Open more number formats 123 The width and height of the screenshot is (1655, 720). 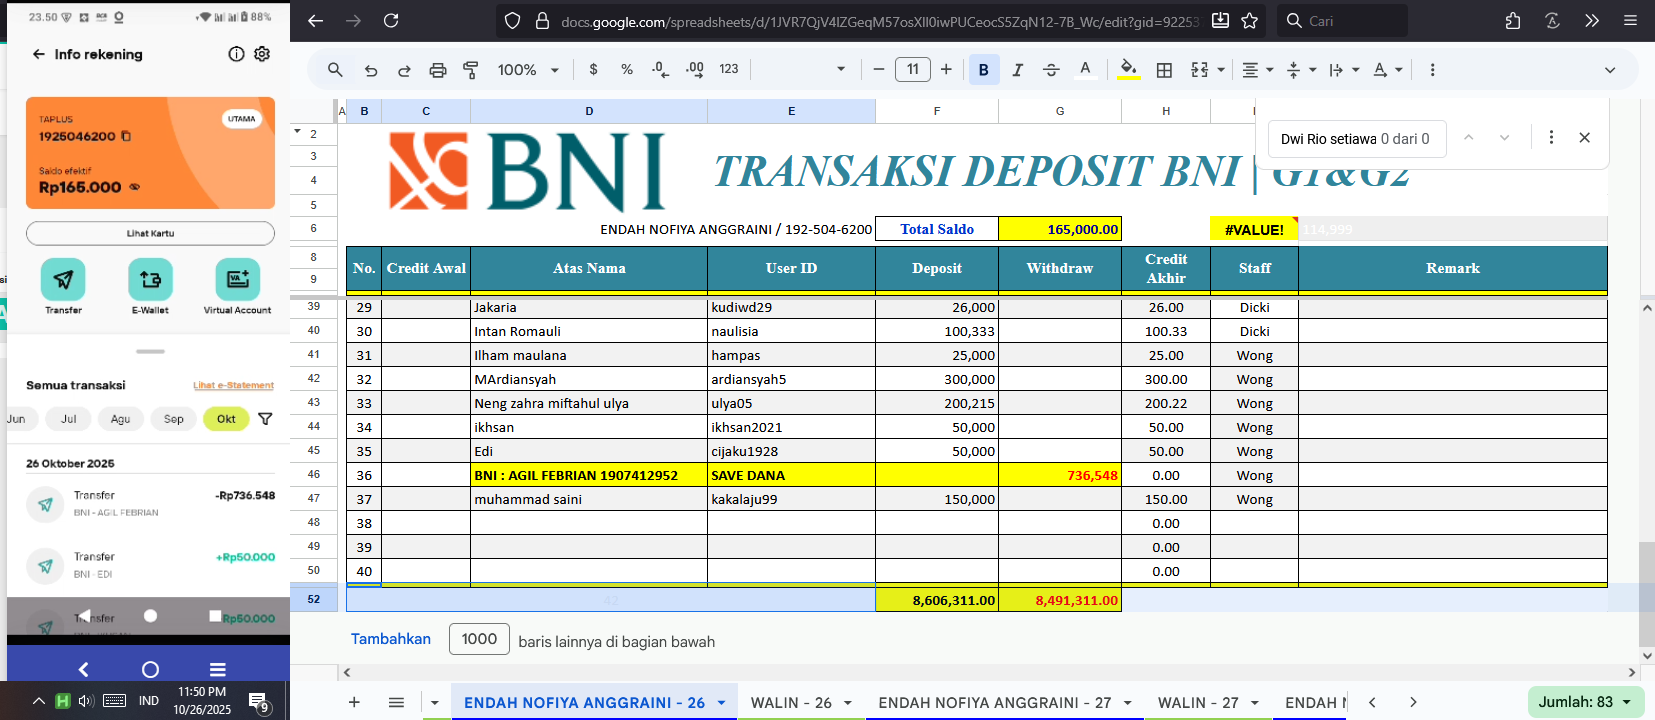pyautogui.click(x=729, y=70)
